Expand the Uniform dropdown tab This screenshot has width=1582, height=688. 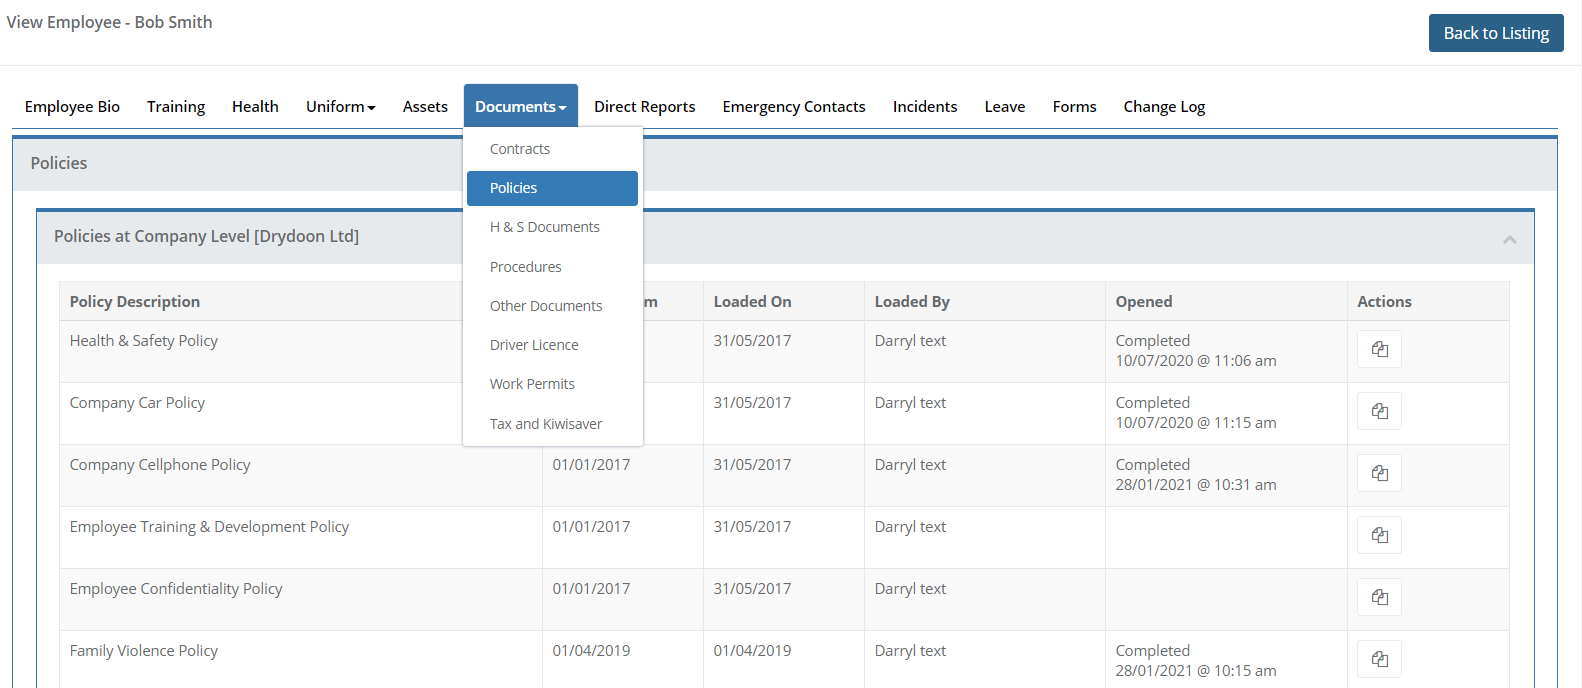point(340,107)
